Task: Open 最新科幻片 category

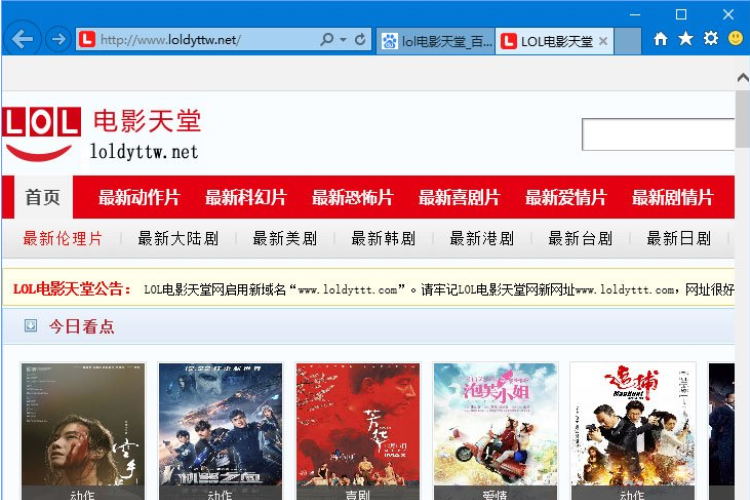Action: click(x=246, y=197)
